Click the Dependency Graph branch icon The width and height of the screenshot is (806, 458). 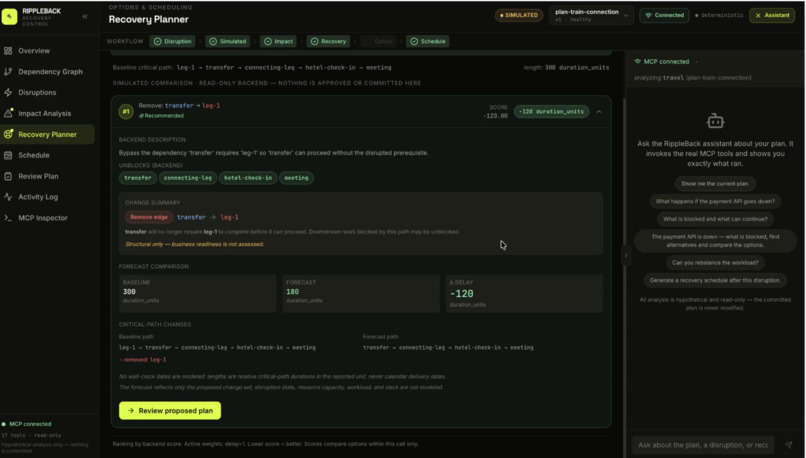(8, 71)
